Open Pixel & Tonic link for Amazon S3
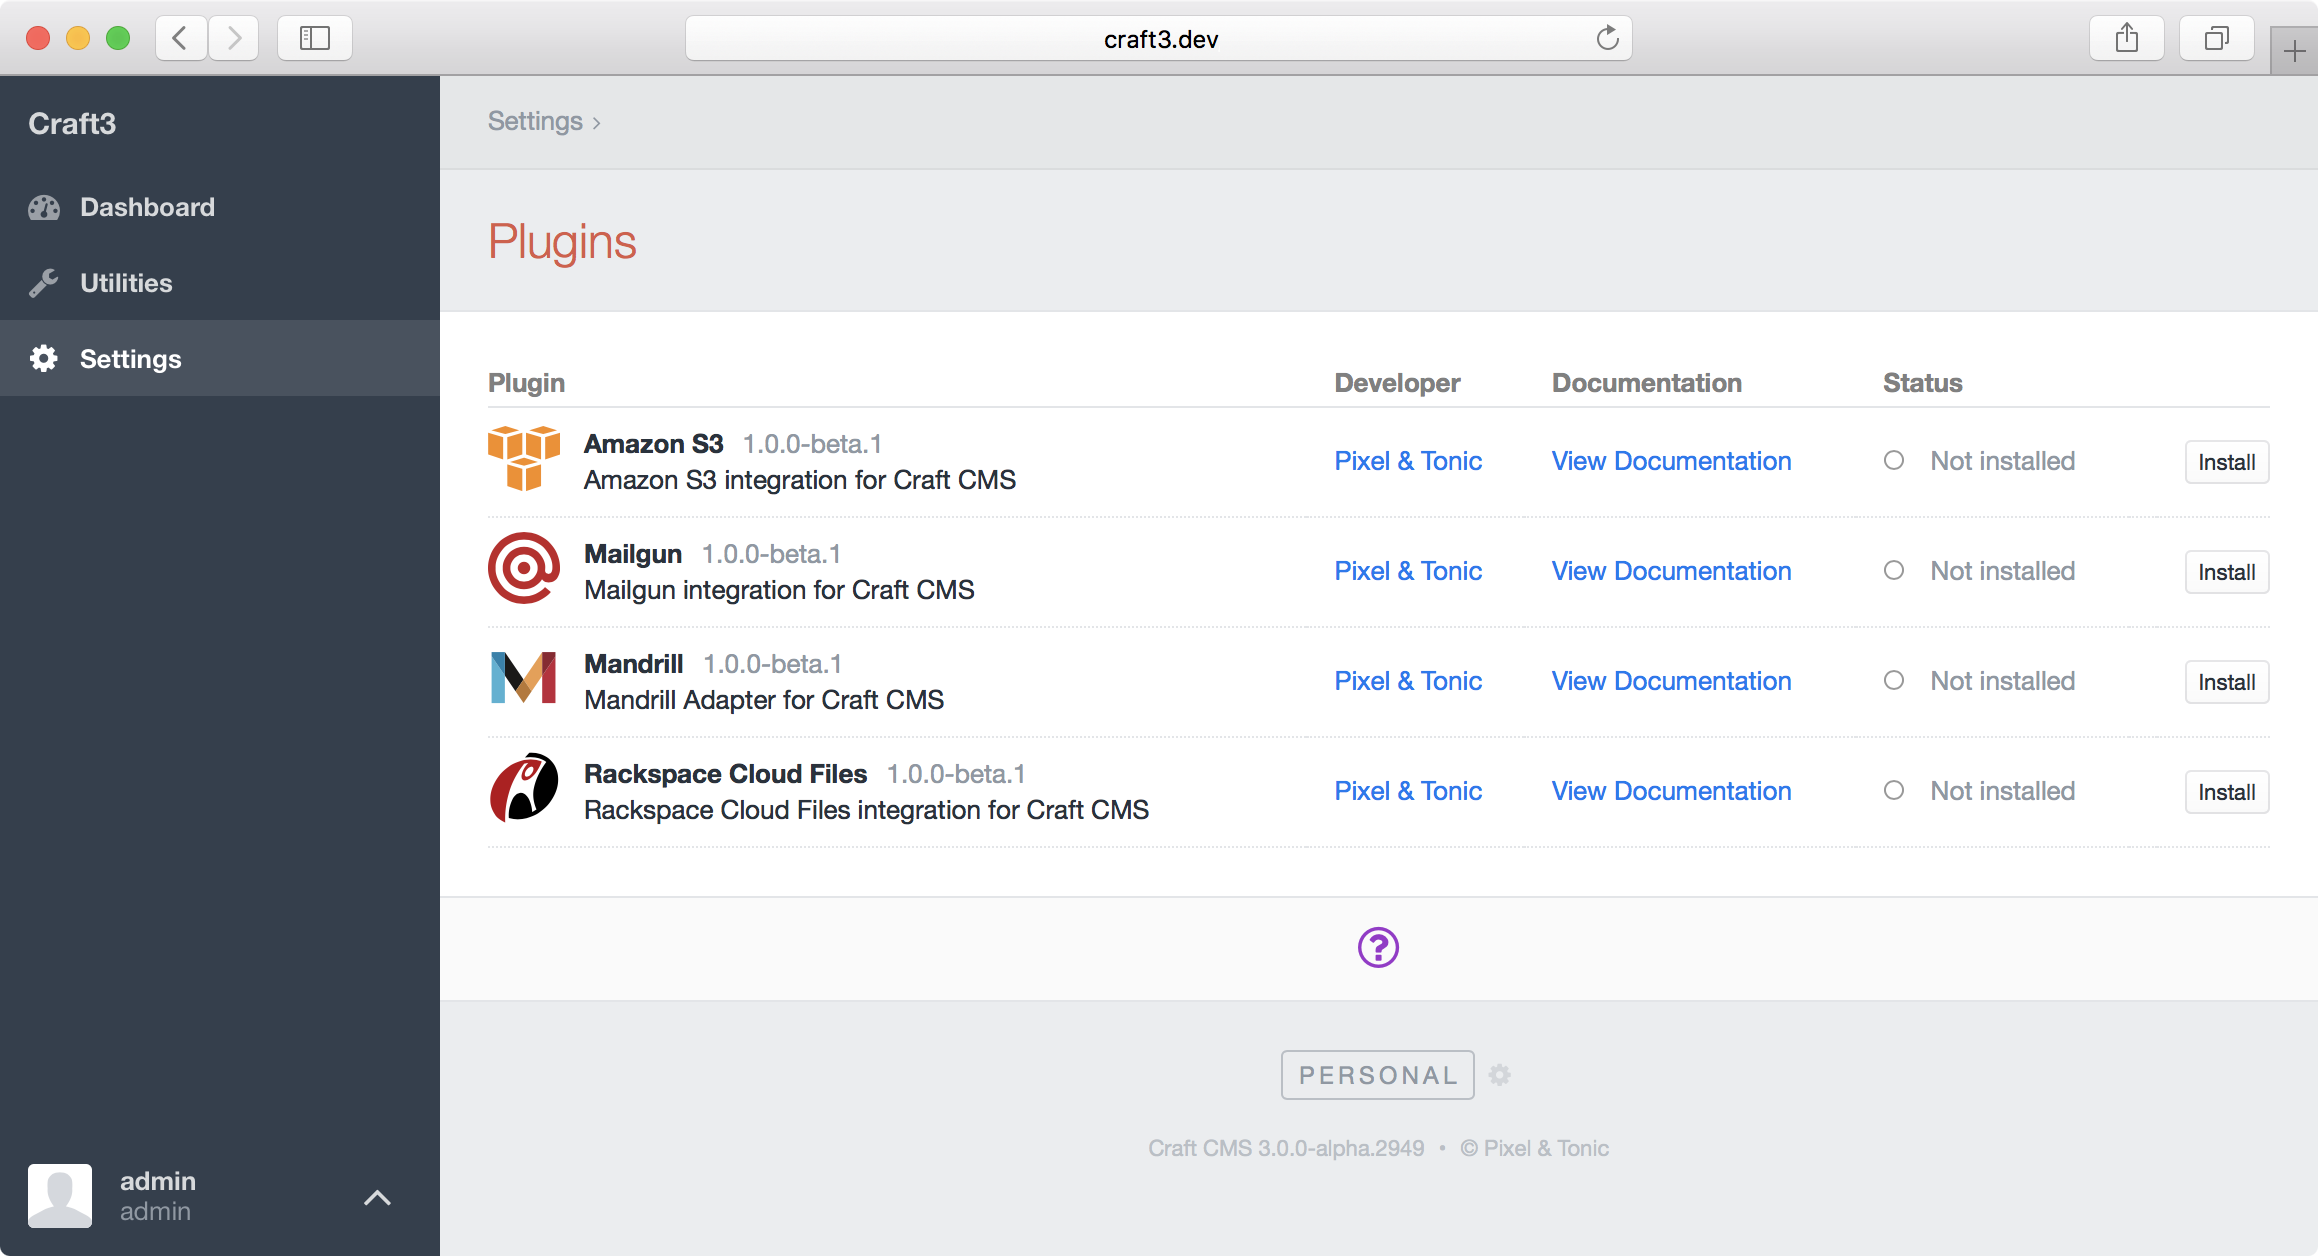2318x1256 pixels. point(1408,461)
